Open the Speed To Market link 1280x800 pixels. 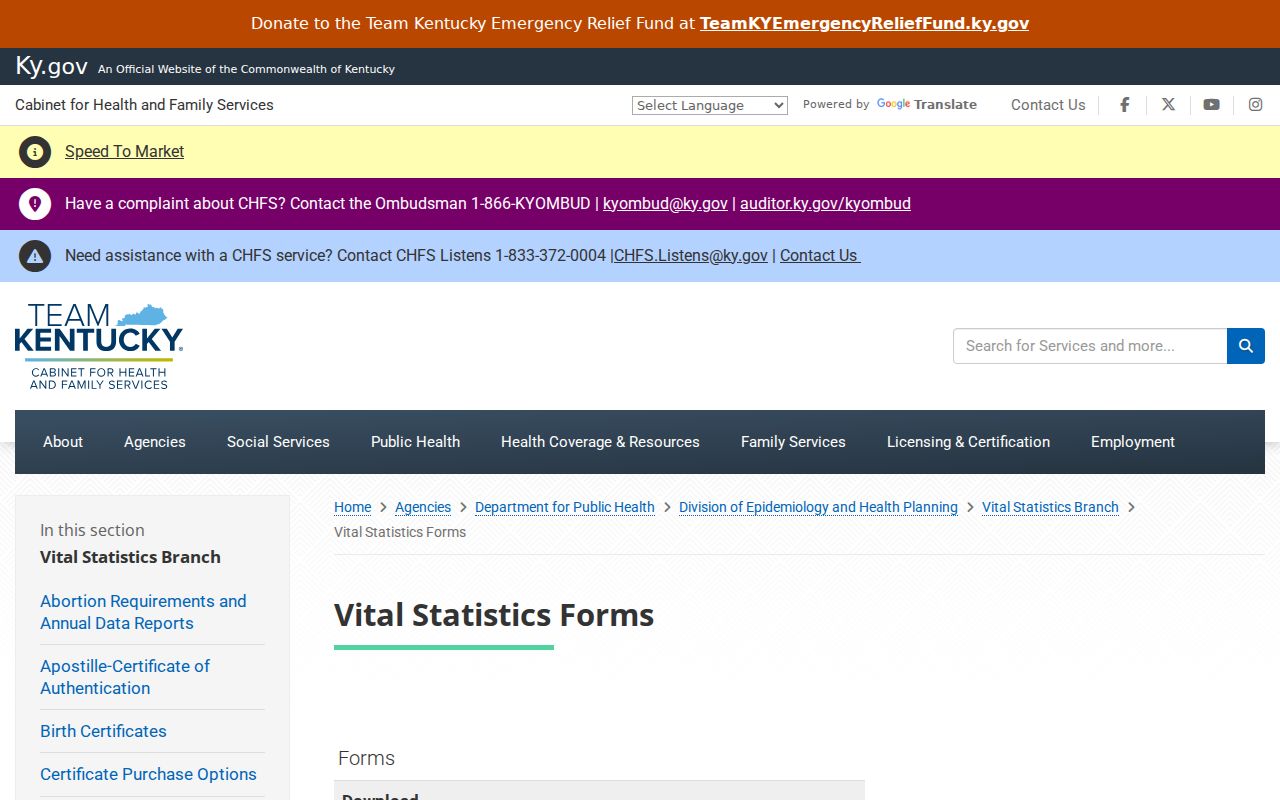click(x=124, y=152)
